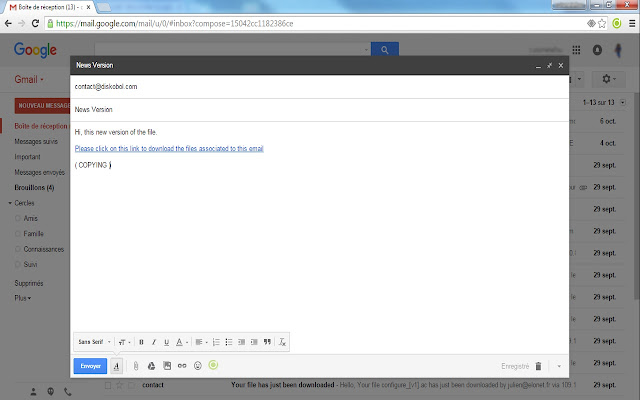Toggle bold formatting
This screenshot has width=640, height=400.
click(x=141, y=342)
